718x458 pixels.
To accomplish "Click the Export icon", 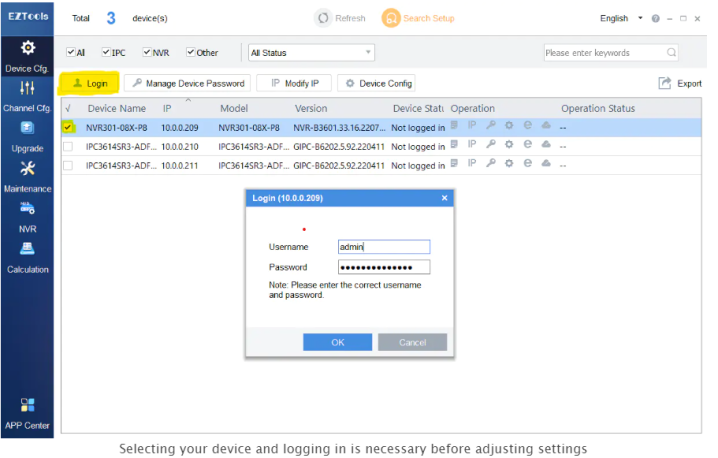I will 665,83.
